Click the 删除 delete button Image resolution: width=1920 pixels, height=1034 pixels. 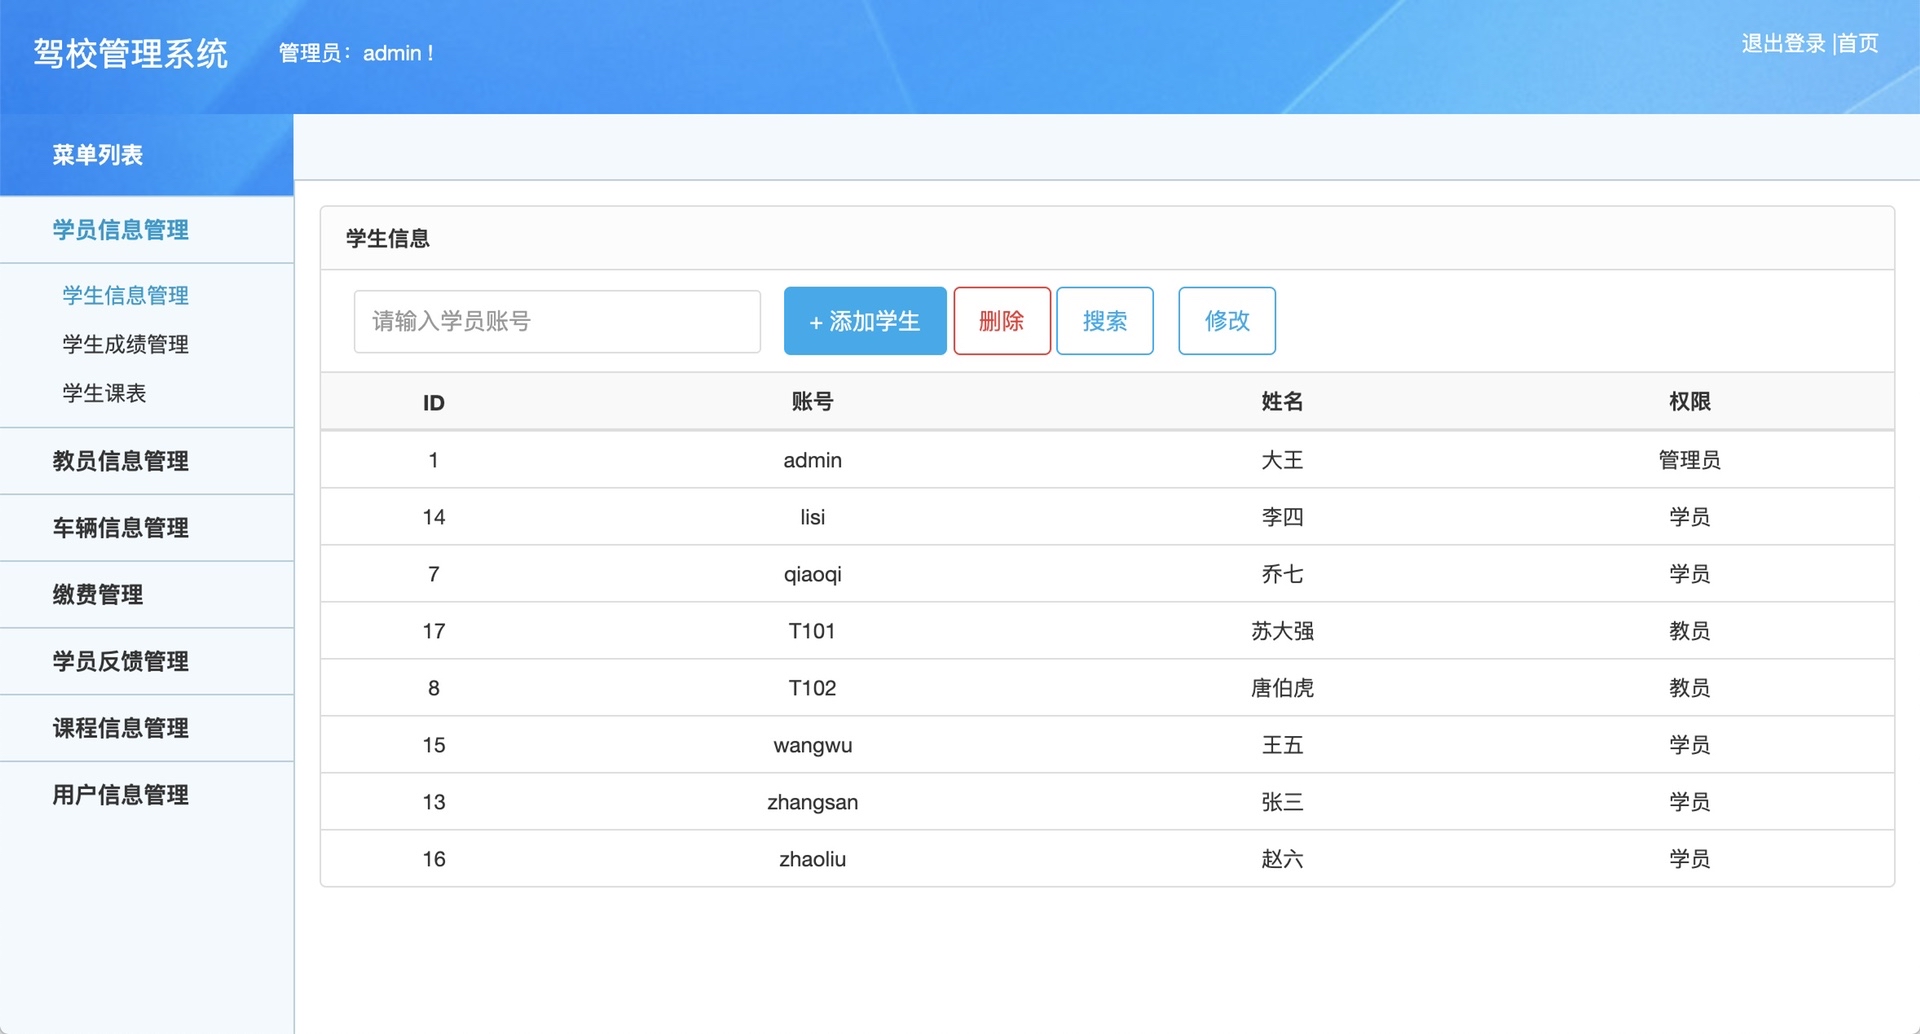[x=1001, y=321]
